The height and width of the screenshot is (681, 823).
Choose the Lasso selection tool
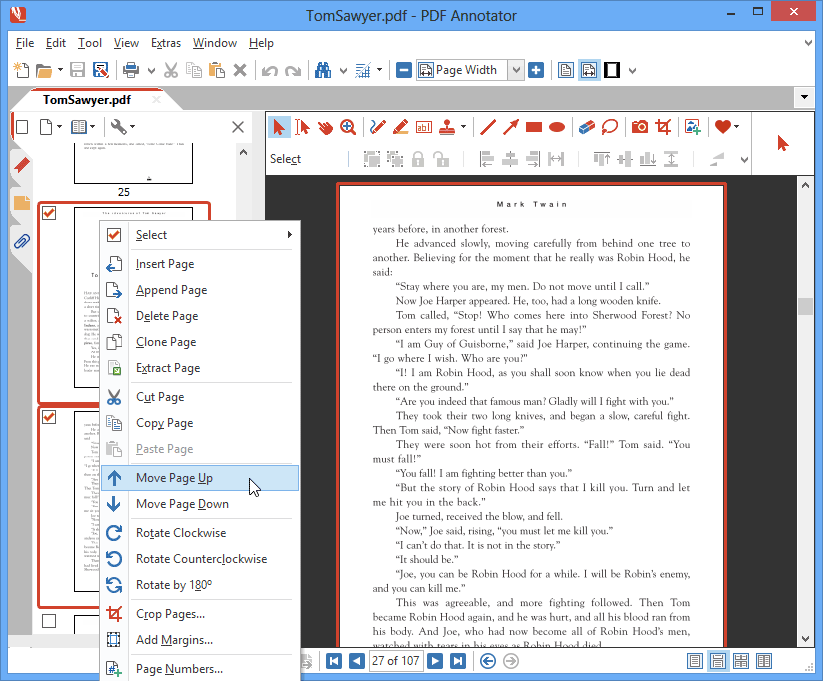[609, 127]
